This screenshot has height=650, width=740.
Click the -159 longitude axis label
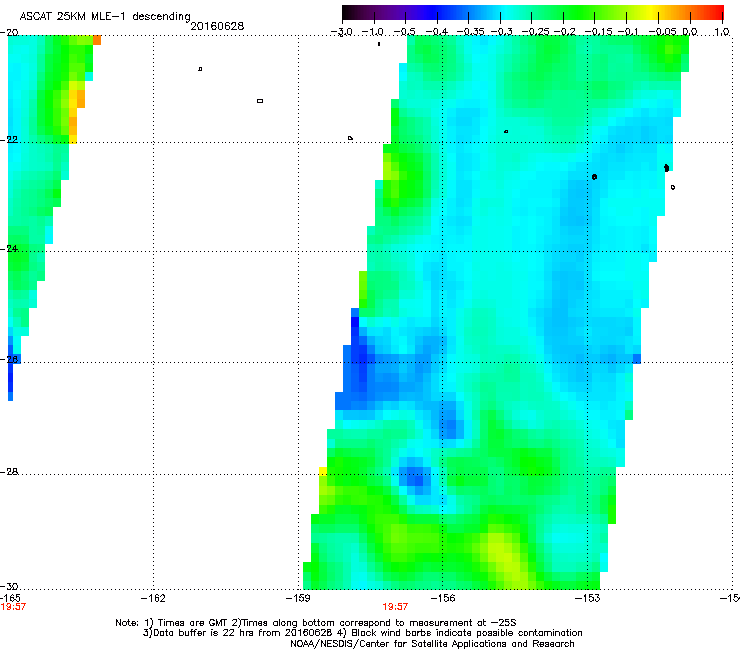tap(298, 598)
